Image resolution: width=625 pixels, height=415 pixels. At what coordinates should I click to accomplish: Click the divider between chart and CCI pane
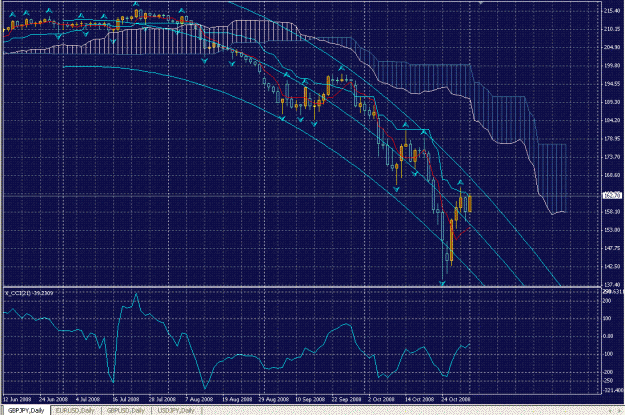302,287
